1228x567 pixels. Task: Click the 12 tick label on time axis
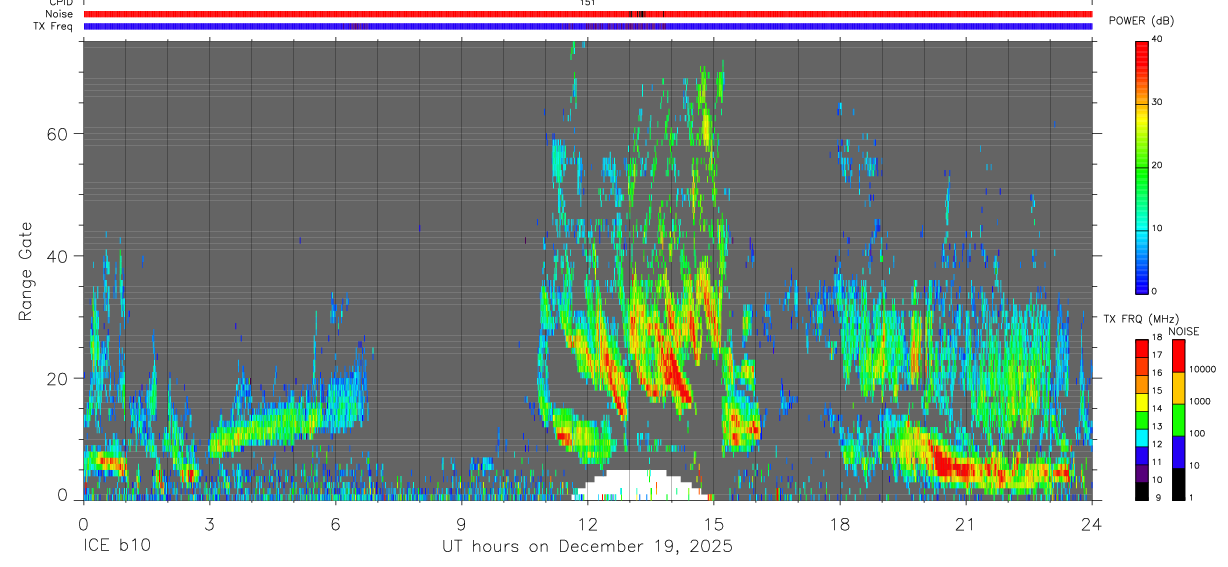pos(587,525)
